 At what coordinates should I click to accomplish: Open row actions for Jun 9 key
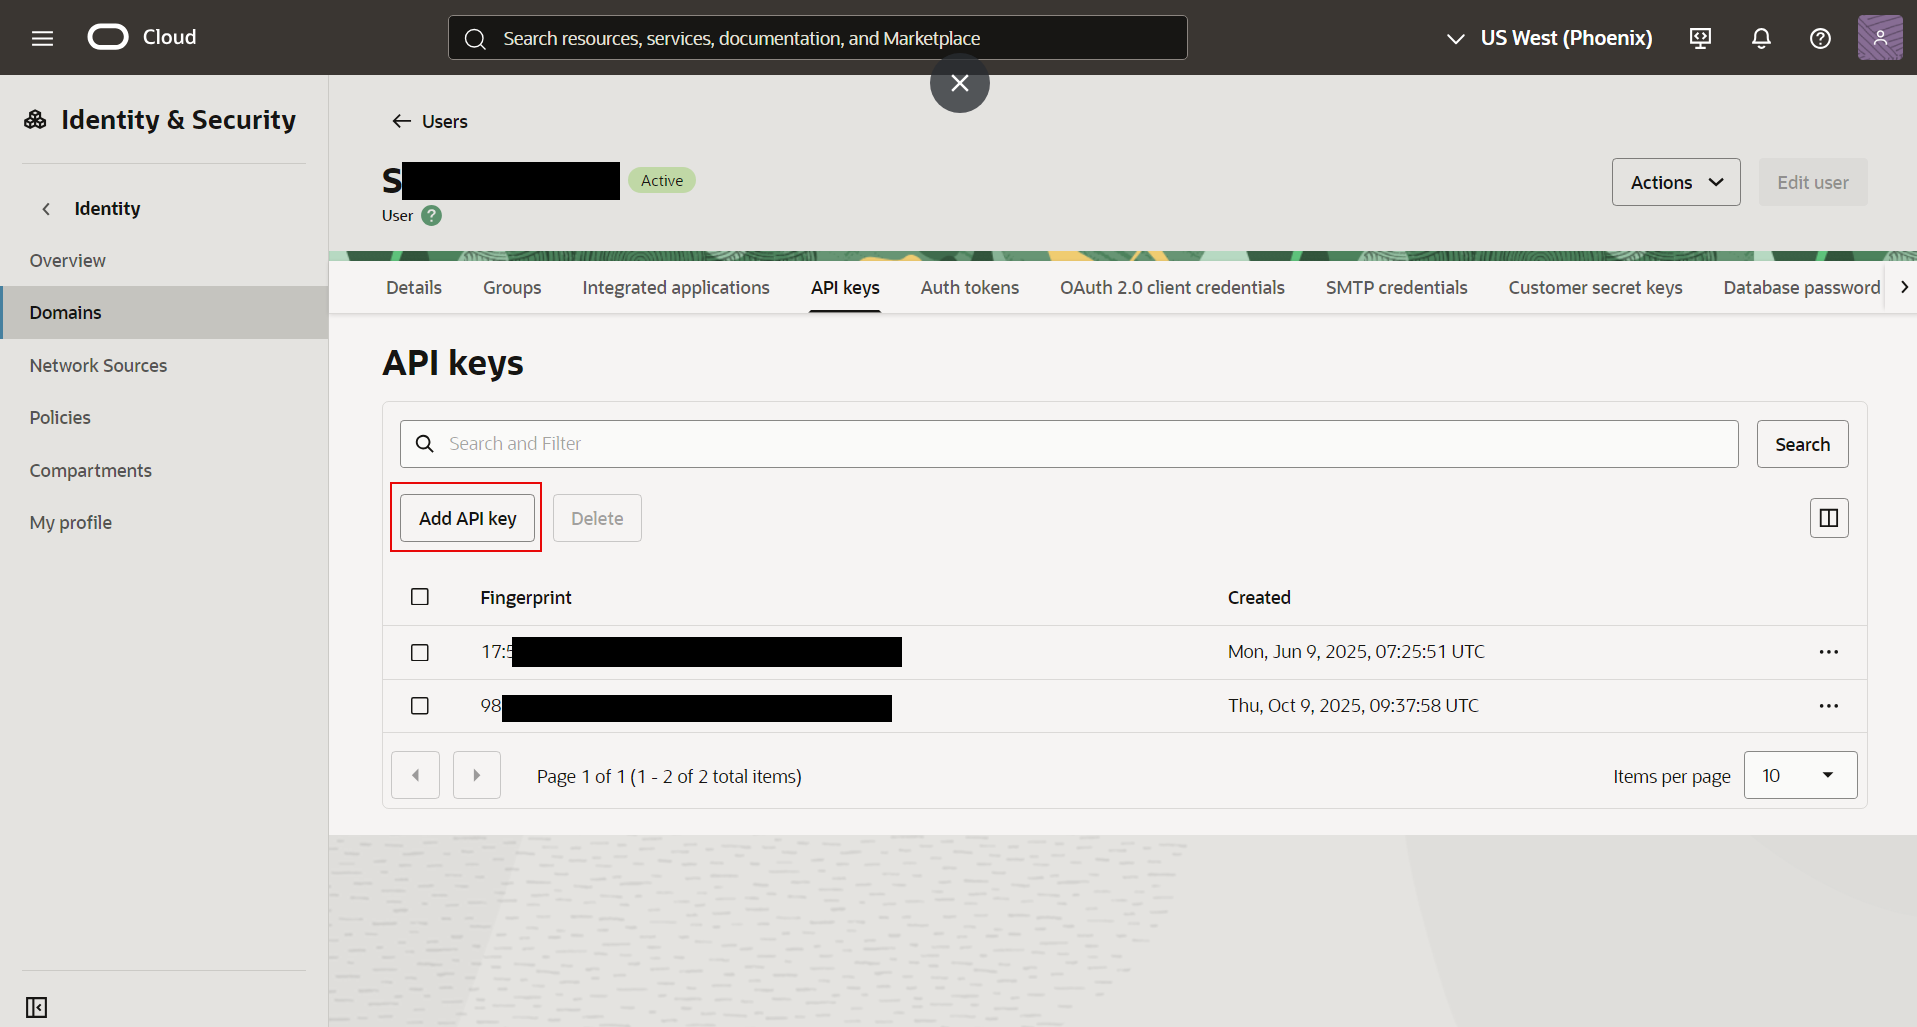point(1828,652)
